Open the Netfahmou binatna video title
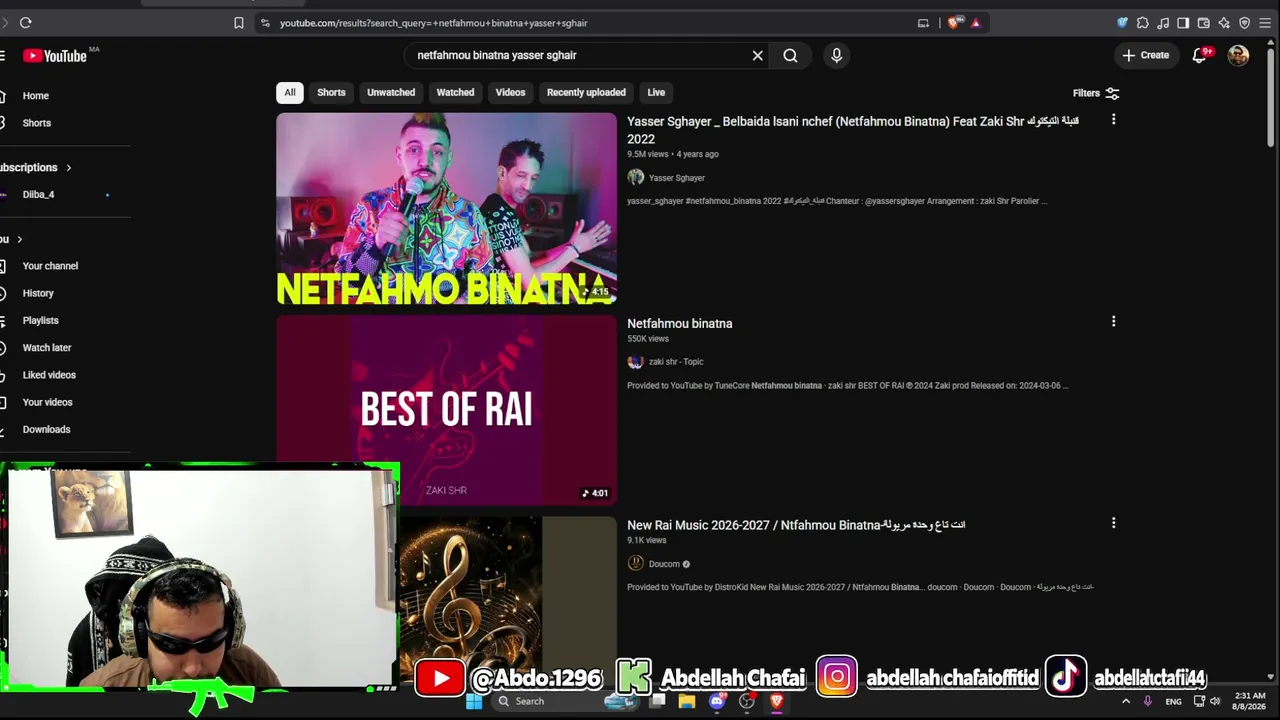Image resolution: width=1280 pixels, height=720 pixels. click(680, 324)
